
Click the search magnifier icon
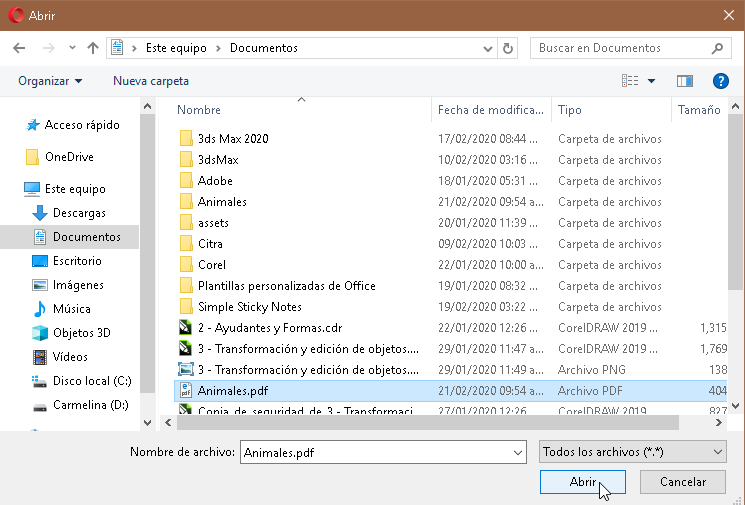717,48
